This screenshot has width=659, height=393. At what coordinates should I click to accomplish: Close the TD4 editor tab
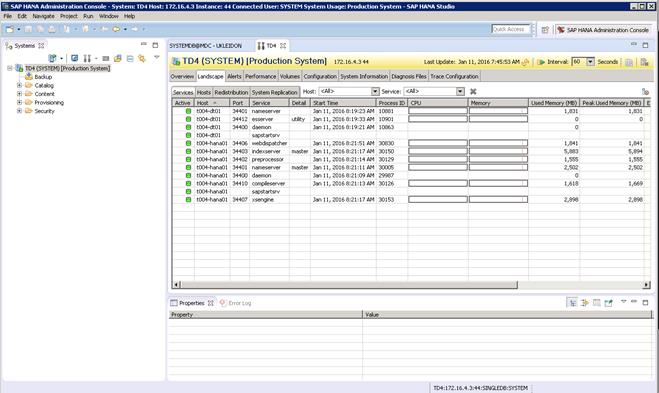(x=283, y=45)
